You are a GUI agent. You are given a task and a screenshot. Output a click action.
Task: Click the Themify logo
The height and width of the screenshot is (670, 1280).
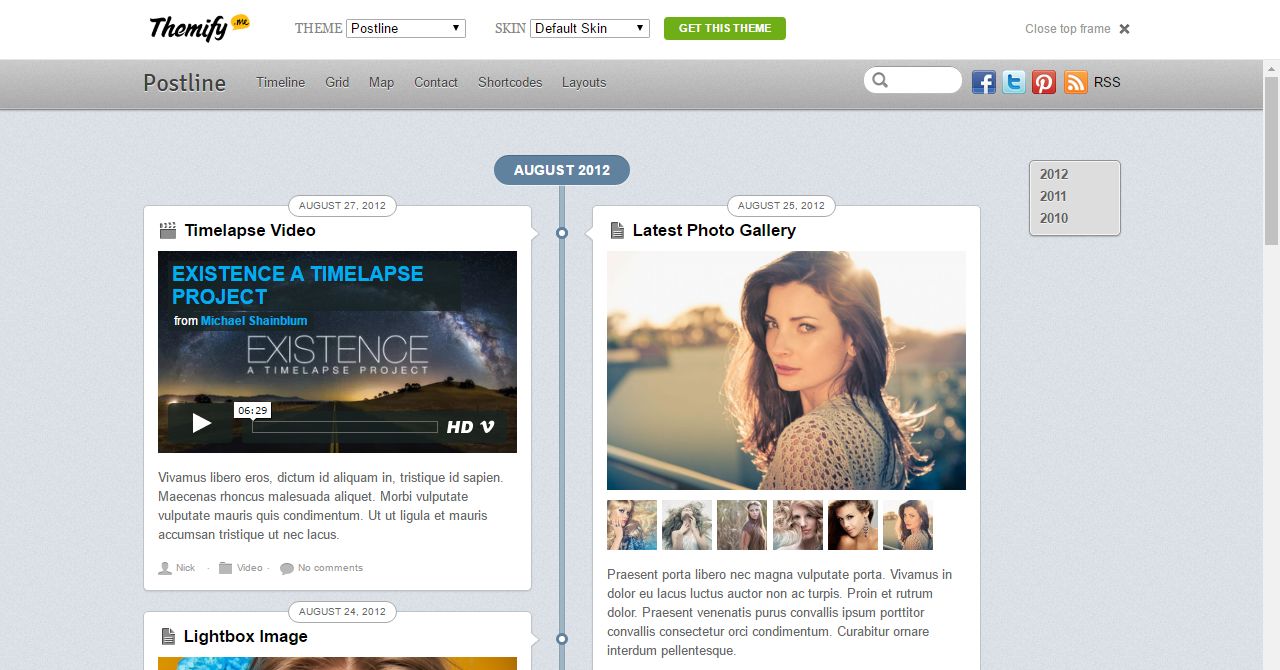click(199, 27)
